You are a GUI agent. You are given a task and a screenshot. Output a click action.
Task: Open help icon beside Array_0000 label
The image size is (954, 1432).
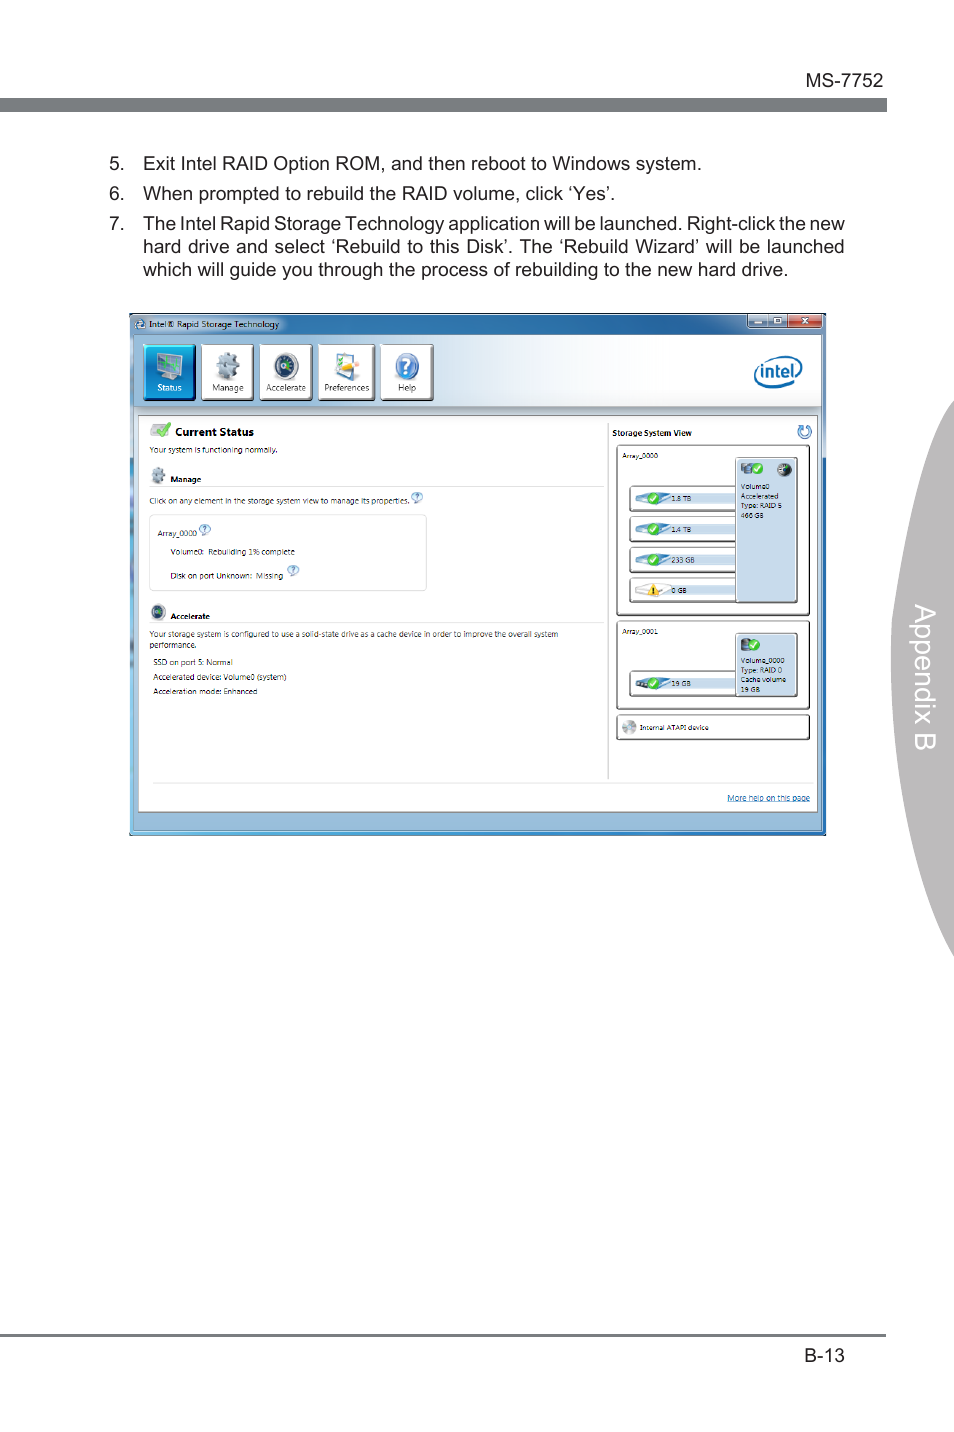[x=205, y=529]
